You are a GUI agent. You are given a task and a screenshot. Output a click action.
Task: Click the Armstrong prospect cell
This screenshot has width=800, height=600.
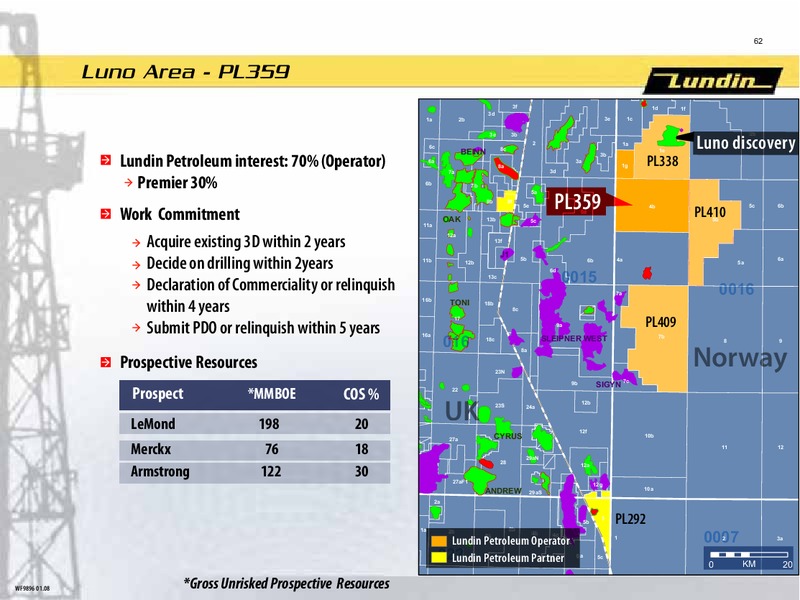160,471
